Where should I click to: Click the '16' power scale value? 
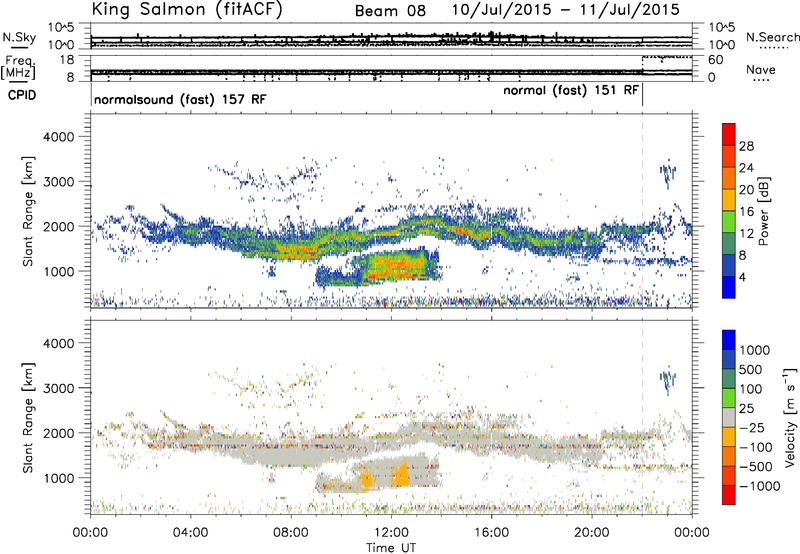pyautogui.click(x=746, y=212)
